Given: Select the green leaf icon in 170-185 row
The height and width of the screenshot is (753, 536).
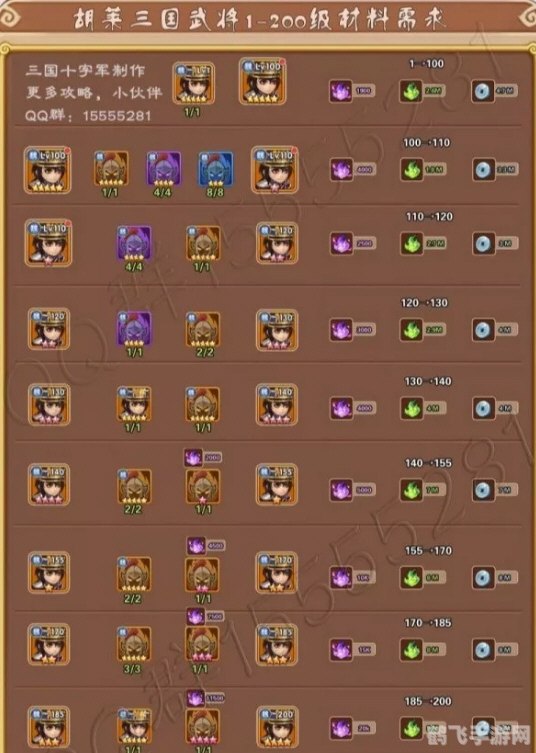Looking at the screenshot, I should [412, 650].
